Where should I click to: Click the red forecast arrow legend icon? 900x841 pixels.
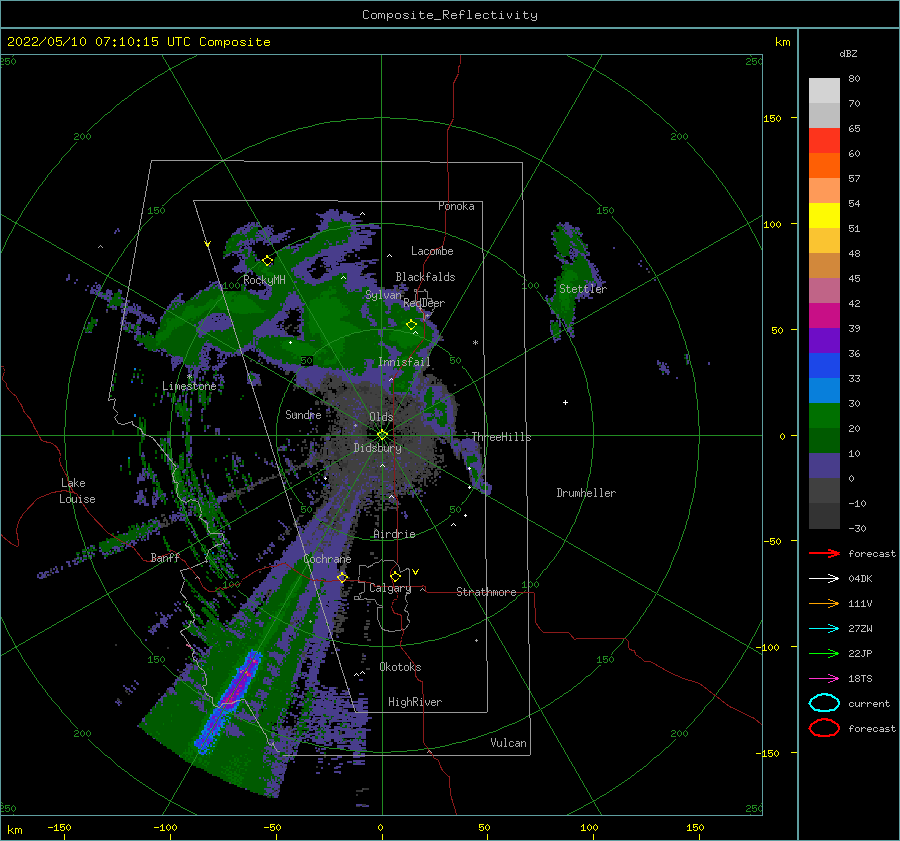coord(824,553)
